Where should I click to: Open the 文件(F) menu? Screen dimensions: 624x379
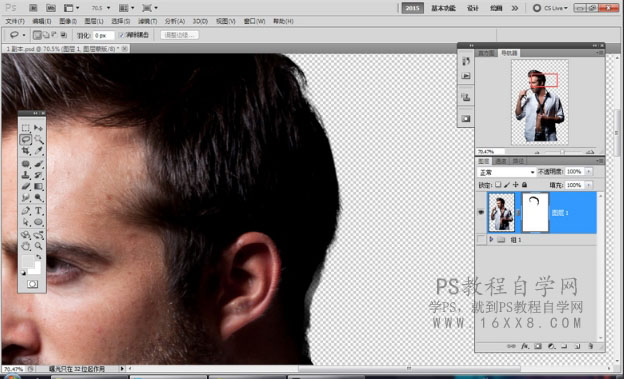(15, 21)
